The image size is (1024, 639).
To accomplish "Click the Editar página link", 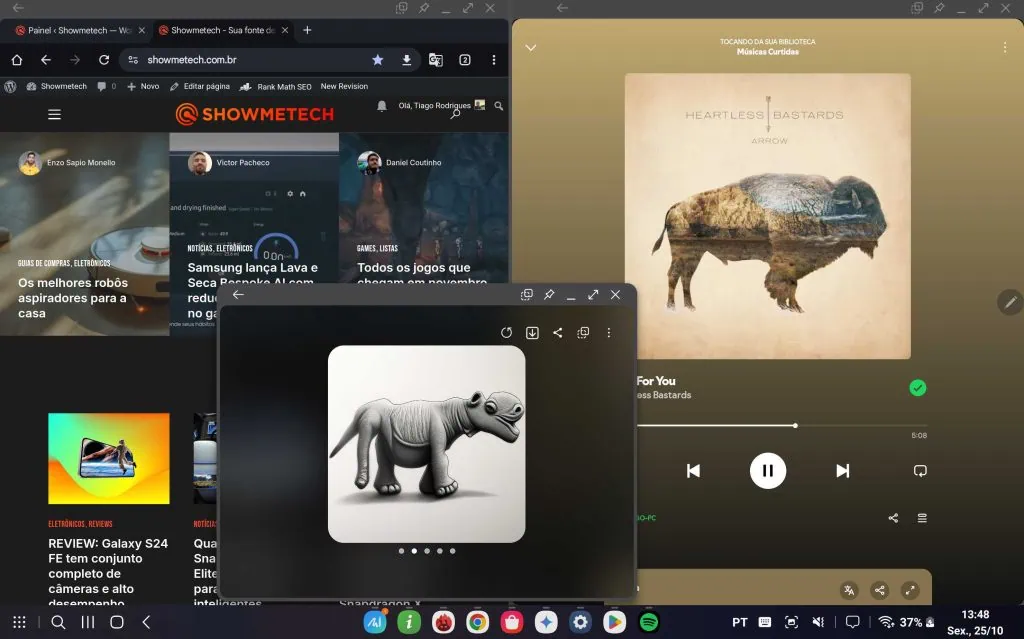I will [x=200, y=87].
